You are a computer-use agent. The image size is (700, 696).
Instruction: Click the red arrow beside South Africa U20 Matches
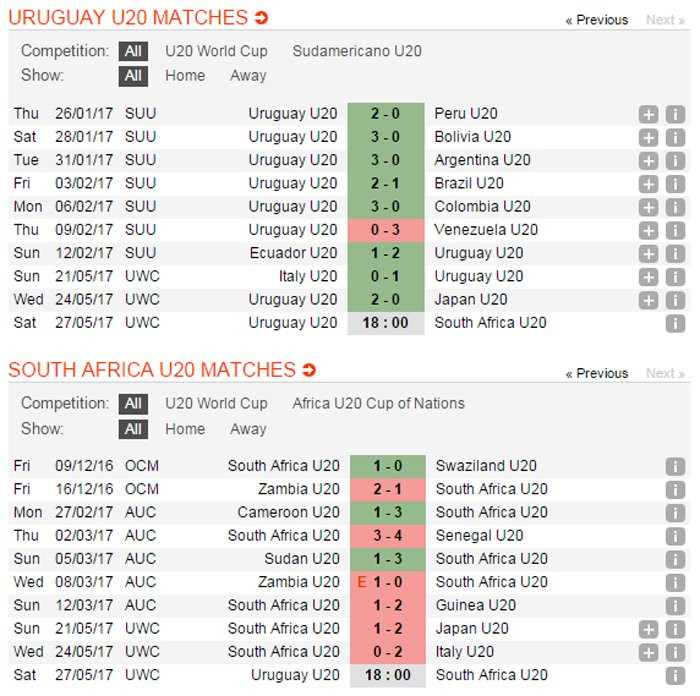click(309, 371)
